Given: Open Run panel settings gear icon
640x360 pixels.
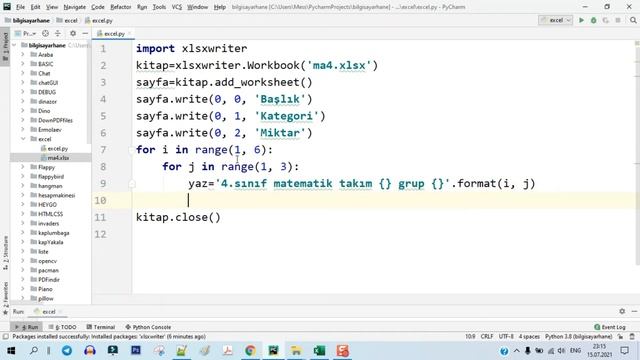Looking at the screenshot, I should click(x=622, y=311).
